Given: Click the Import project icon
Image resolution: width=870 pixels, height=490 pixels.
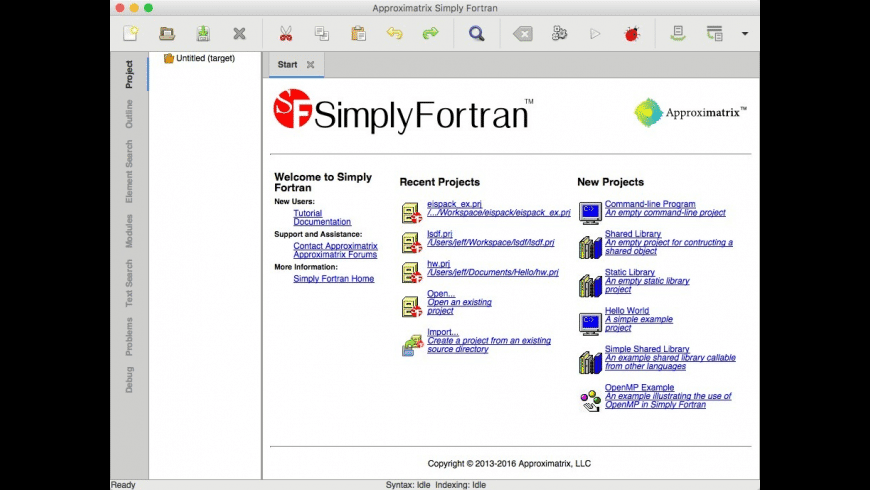Looking at the screenshot, I should (x=412, y=345).
